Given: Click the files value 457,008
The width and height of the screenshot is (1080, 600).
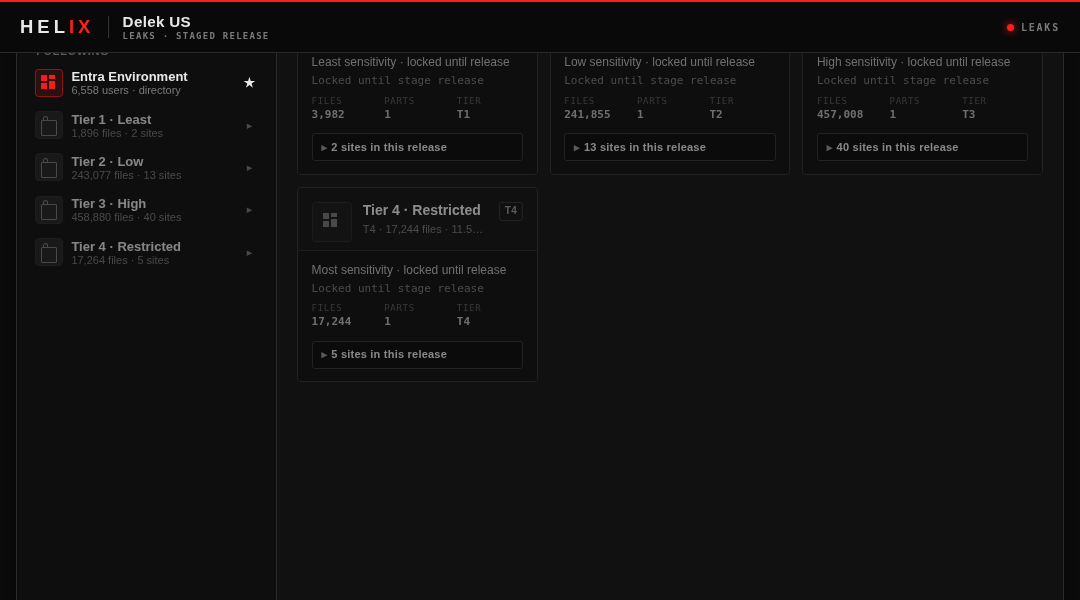Looking at the screenshot, I should pos(840,114).
